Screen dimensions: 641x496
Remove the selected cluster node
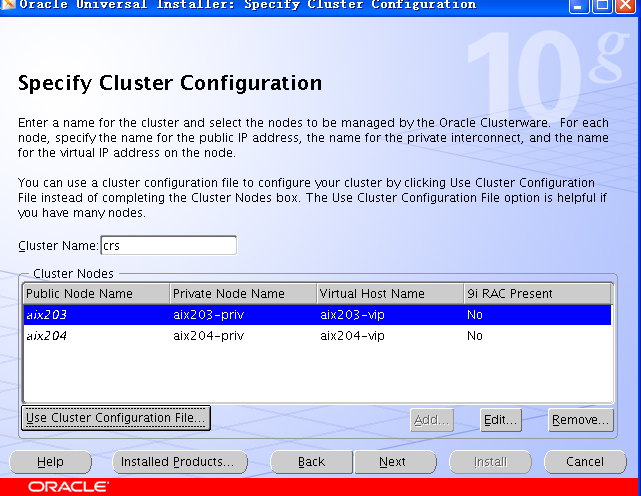580,420
